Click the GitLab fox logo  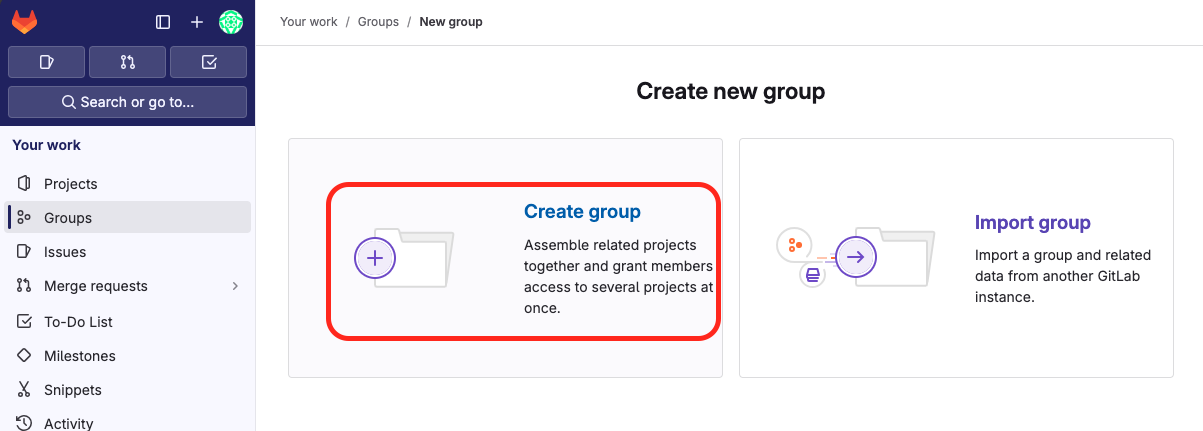pyautogui.click(x=23, y=21)
